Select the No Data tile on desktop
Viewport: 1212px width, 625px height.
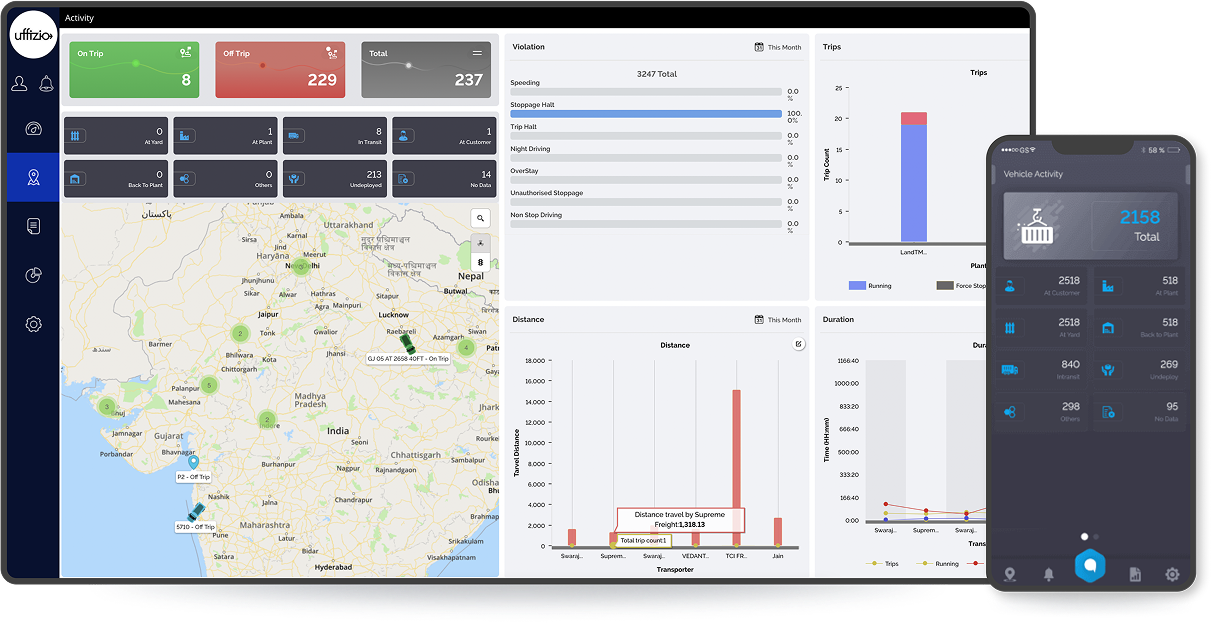pos(444,178)
